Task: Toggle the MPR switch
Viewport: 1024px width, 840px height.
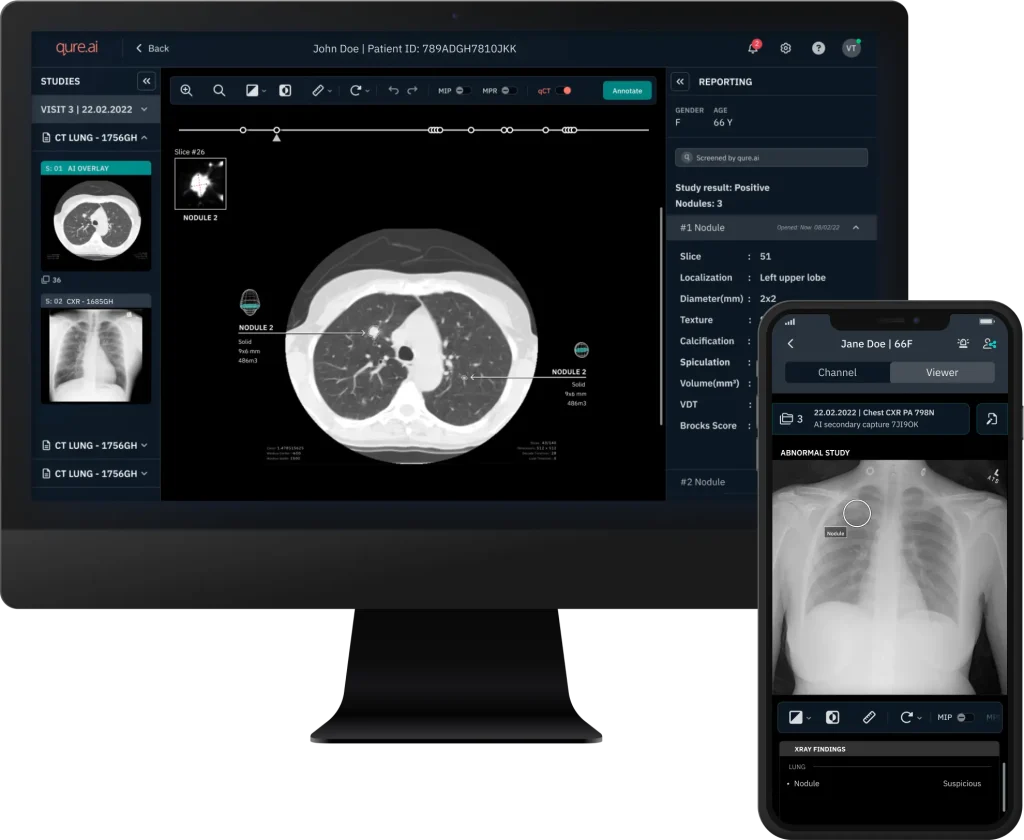Action: 508,91
